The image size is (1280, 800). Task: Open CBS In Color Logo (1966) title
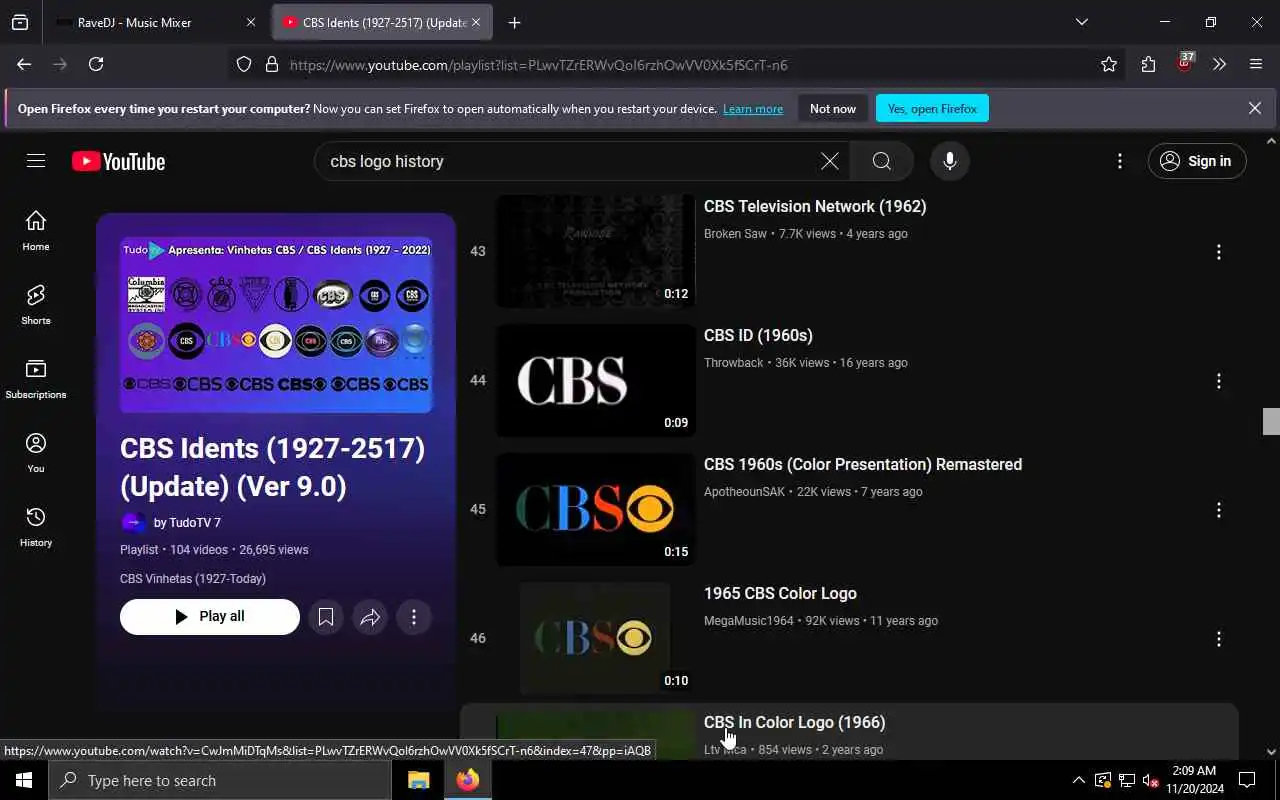click(794, 722)
